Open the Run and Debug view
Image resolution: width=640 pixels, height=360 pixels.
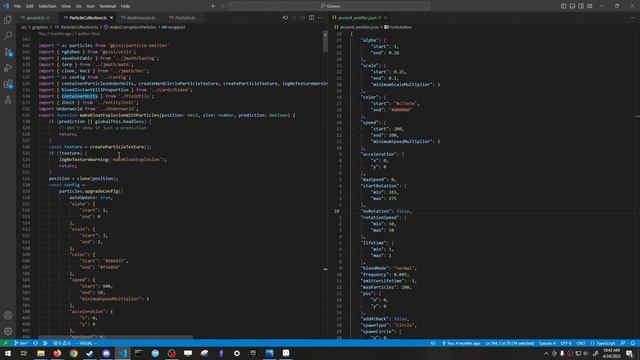pyautogui.click(x=8, y=68)
